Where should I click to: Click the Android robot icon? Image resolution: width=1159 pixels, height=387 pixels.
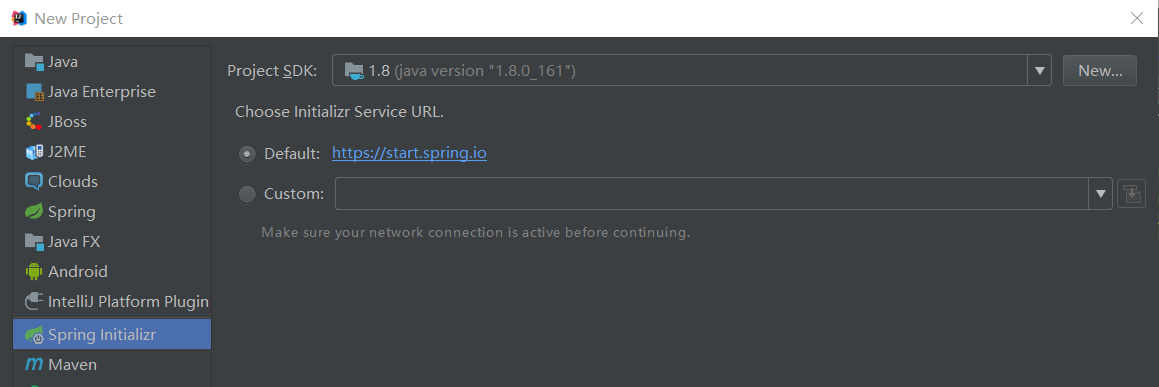pyautogui.click(x=34, y=272)
